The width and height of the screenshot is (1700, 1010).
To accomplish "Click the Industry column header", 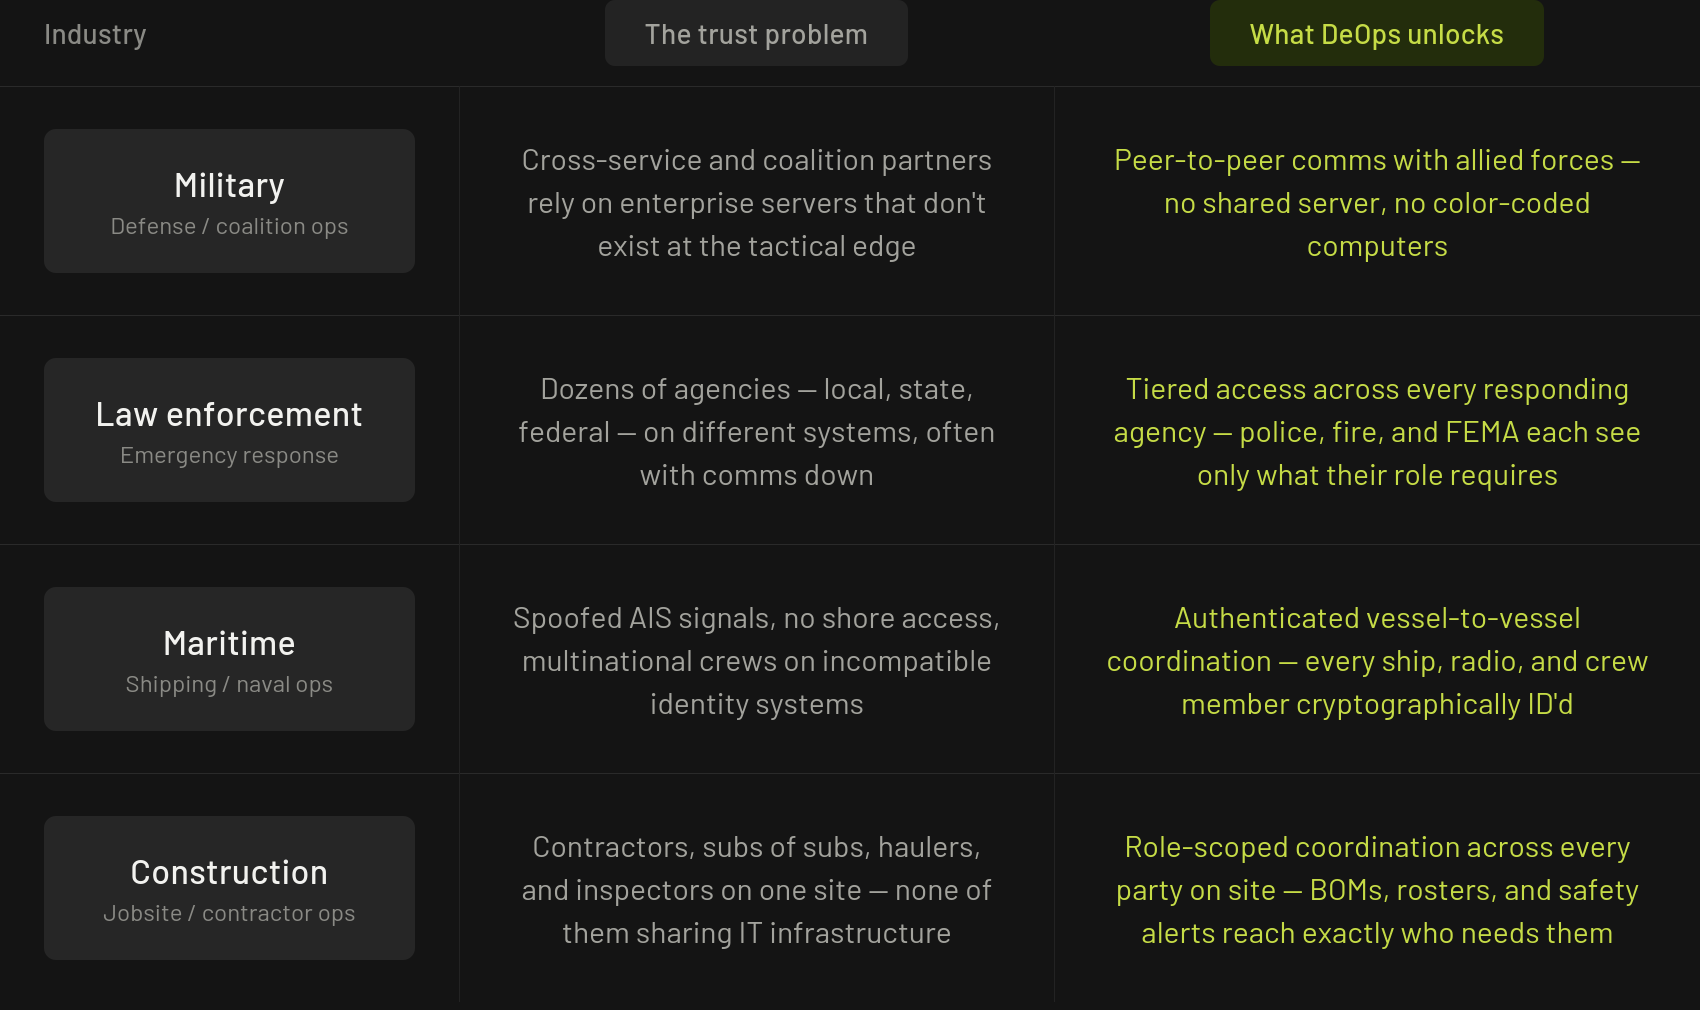I will point(95,34).
